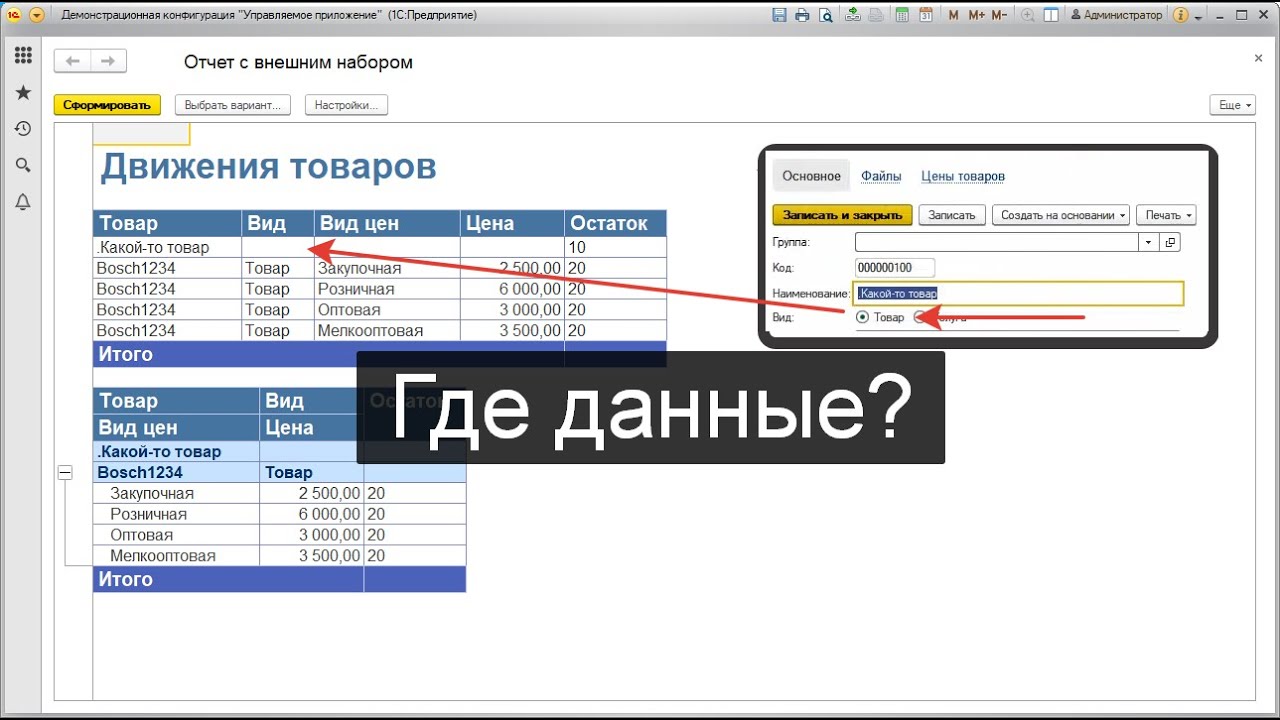Viewport: 1280px width, 720px height.
Task: Click the Записать button
Action: 952,215
